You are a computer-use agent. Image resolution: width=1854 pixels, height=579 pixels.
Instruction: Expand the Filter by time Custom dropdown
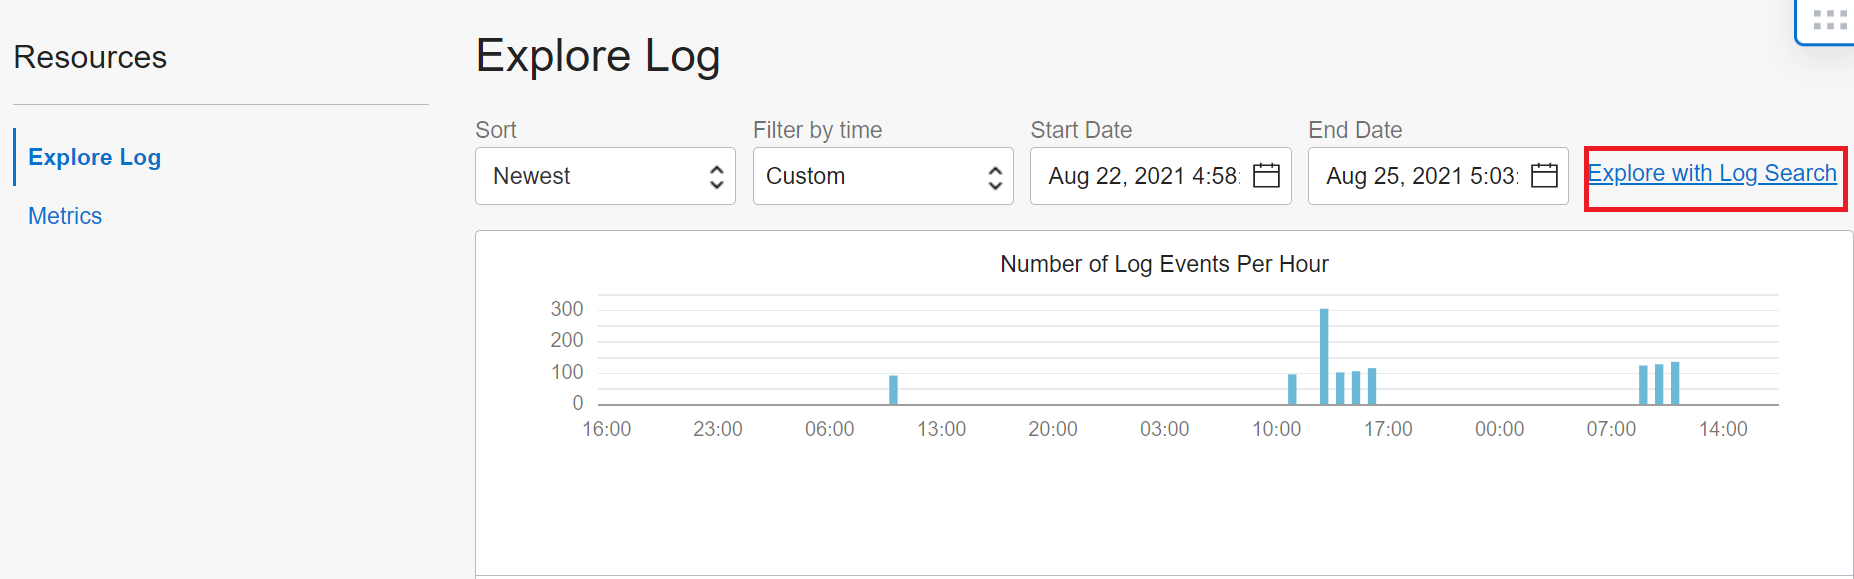883,176
